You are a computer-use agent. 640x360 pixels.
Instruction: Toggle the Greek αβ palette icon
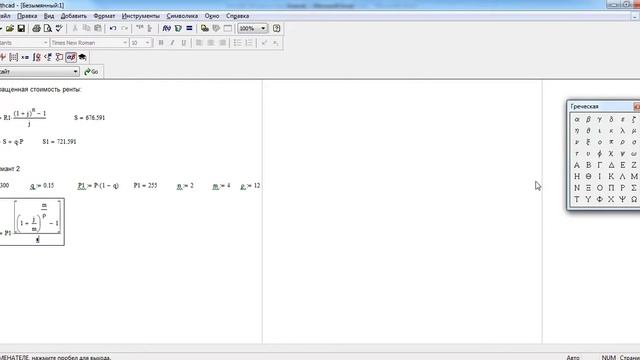(x=71, y=57)
